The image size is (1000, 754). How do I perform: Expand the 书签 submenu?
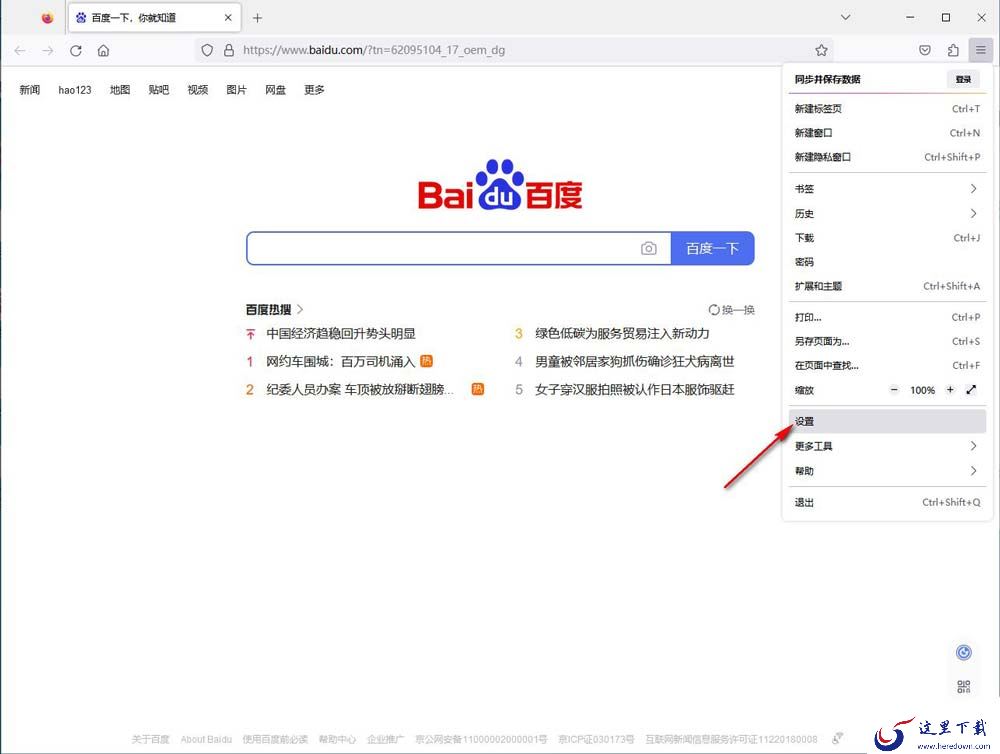[887, 189]
